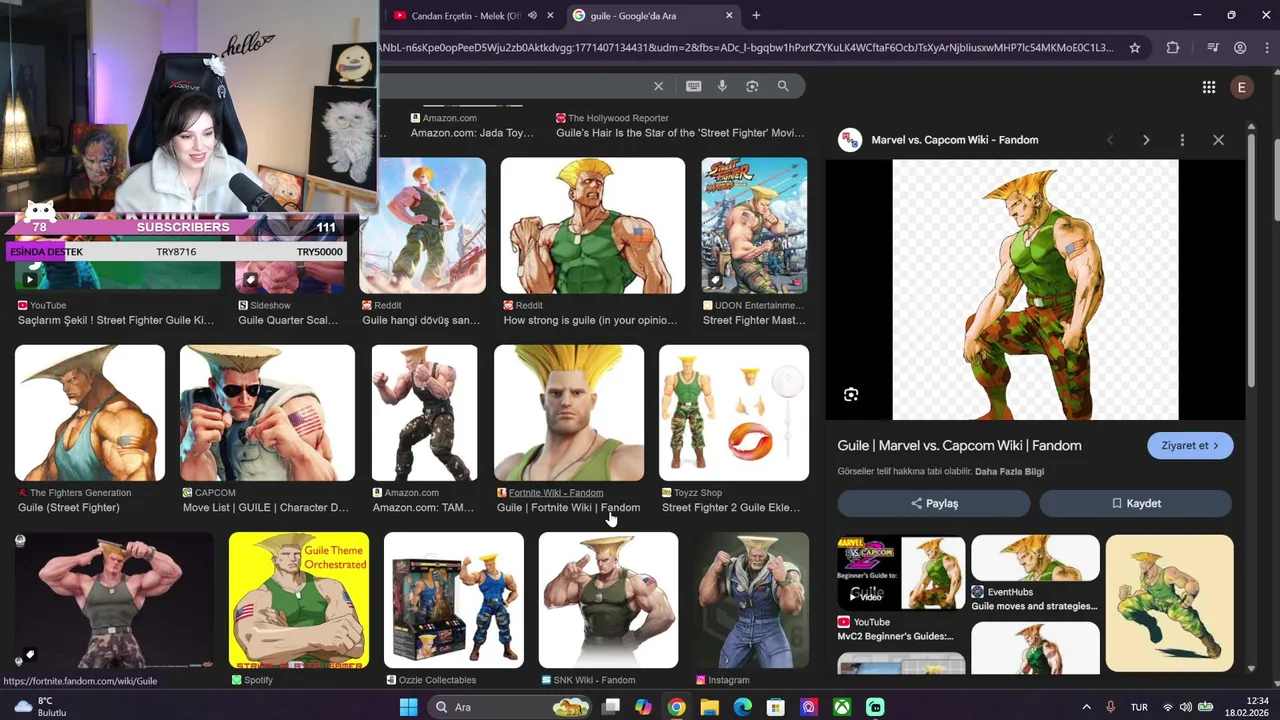Viewport: 1280px width, 720px height.
Task: Click the Kaydet save button
Action: tap(1136, 503)
